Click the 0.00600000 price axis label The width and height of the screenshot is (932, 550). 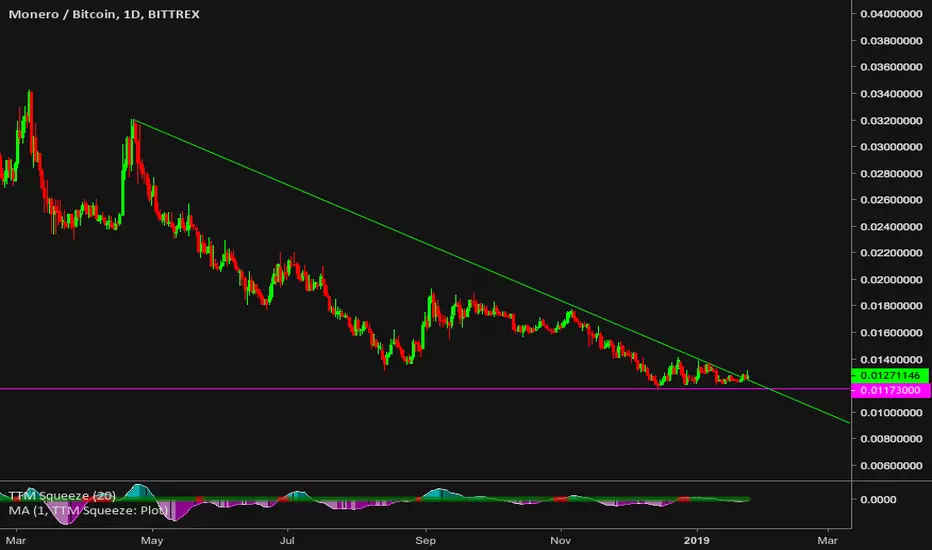pyautogui.click(x=891, y=466)
